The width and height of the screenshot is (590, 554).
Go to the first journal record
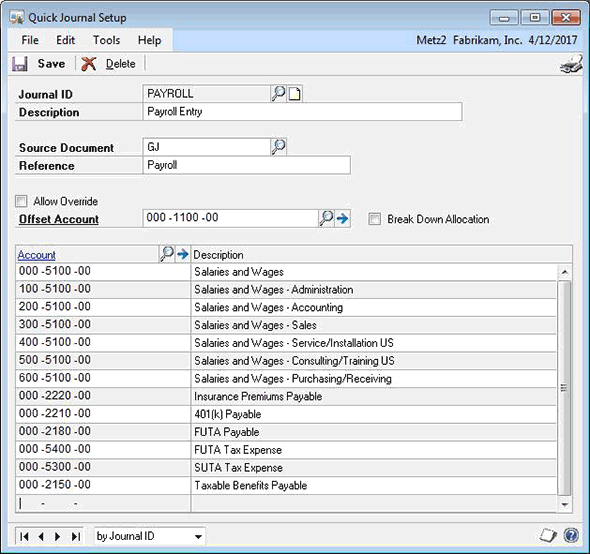(24, 536)
